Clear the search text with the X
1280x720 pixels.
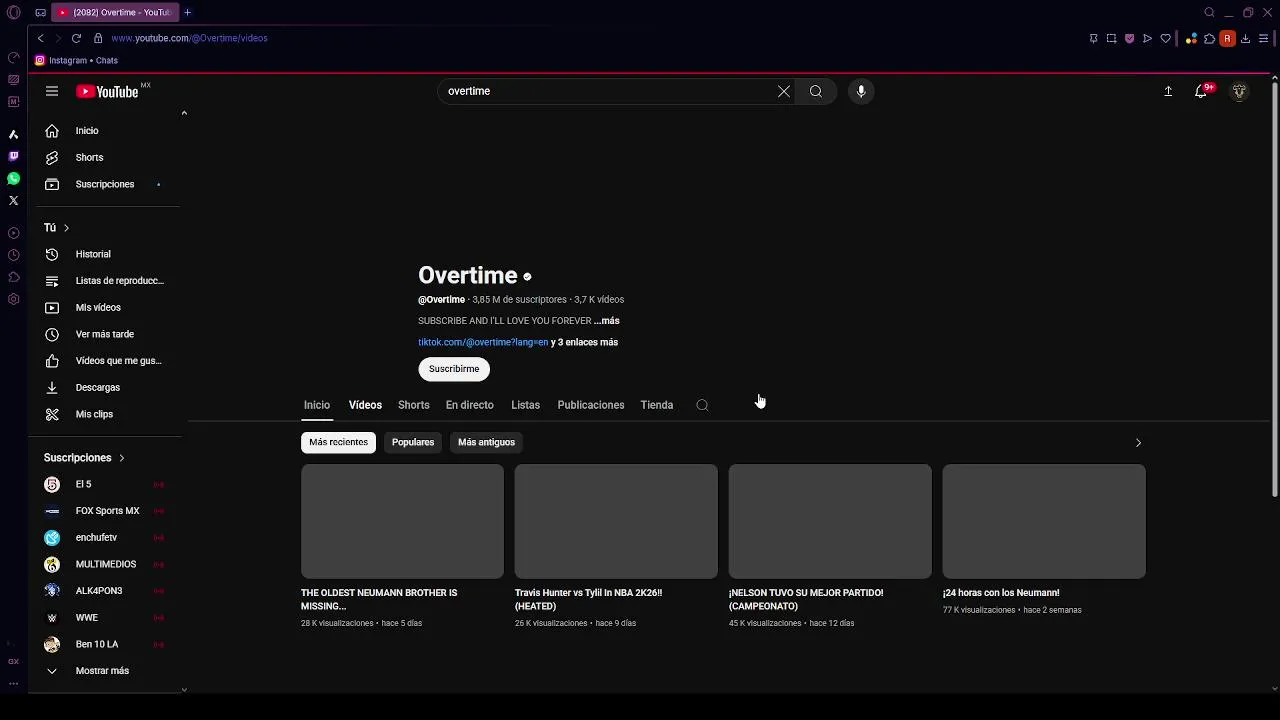pyautogui.click(x=784, y=91)
